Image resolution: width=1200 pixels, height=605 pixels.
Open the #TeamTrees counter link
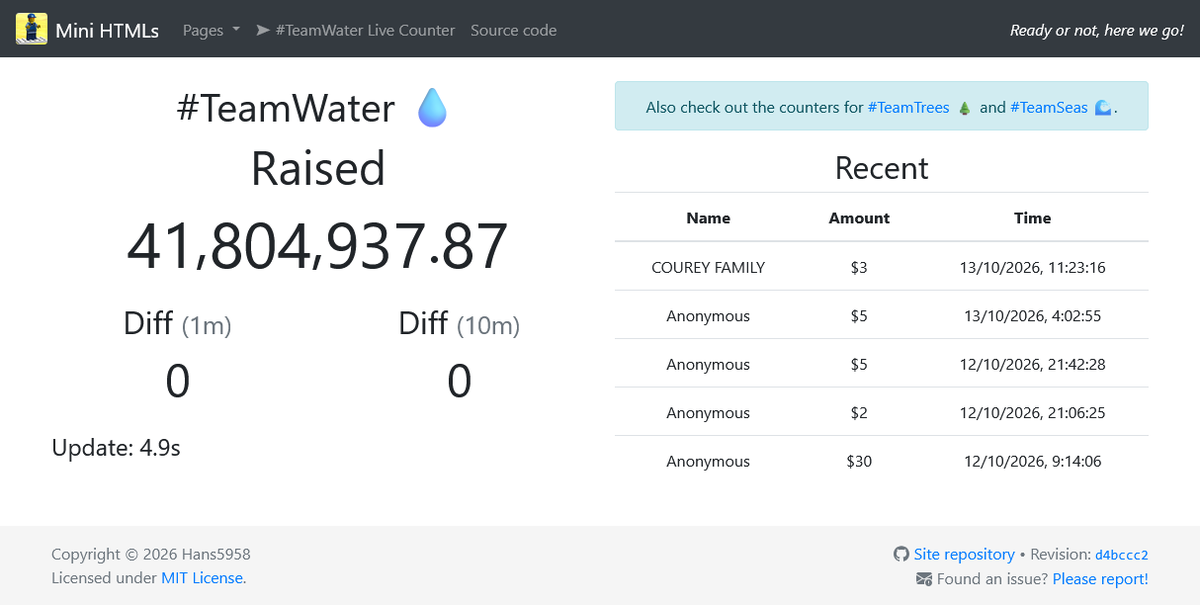908,107
